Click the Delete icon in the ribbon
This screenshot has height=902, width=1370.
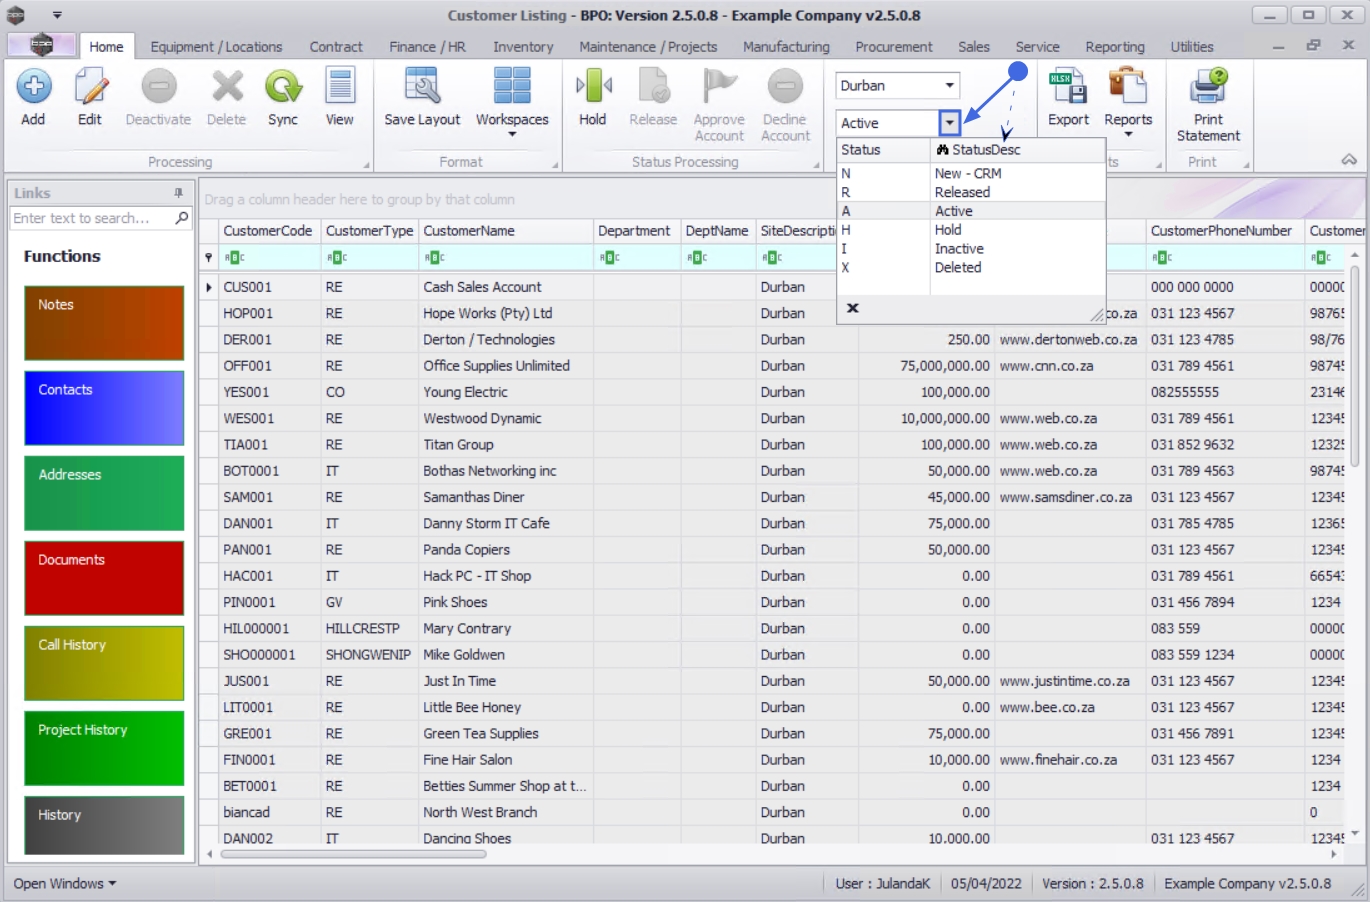pos(227,87)
